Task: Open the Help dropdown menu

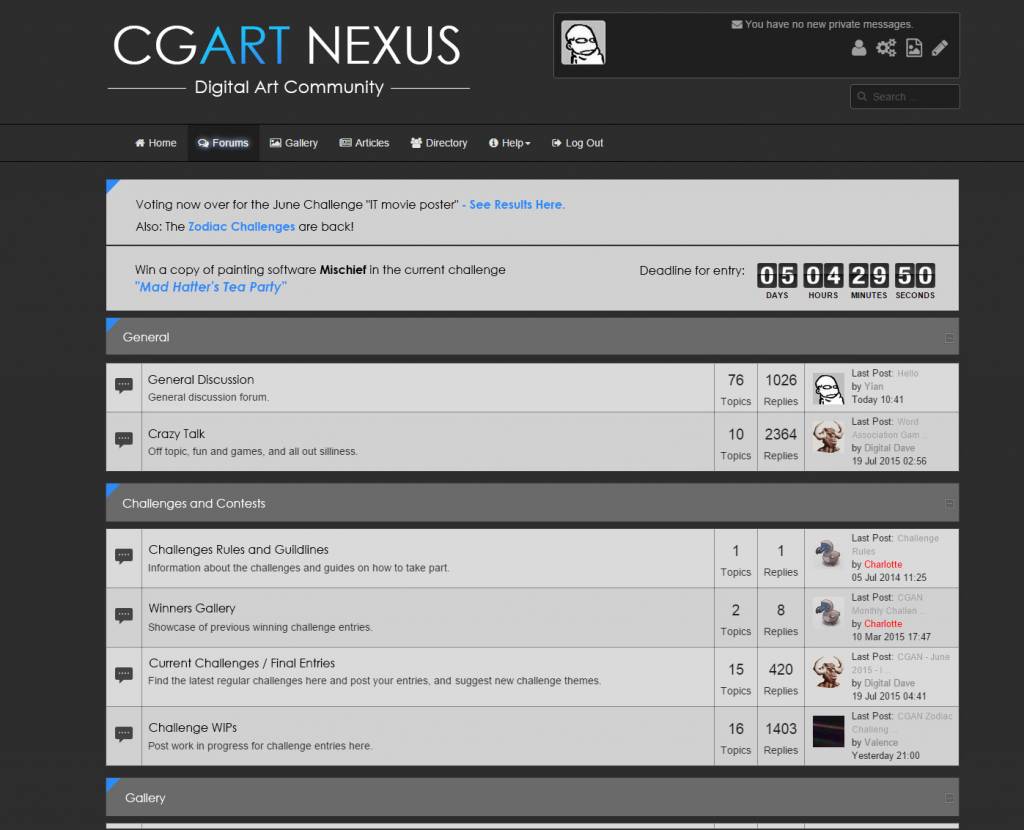Action: point(510,143)
